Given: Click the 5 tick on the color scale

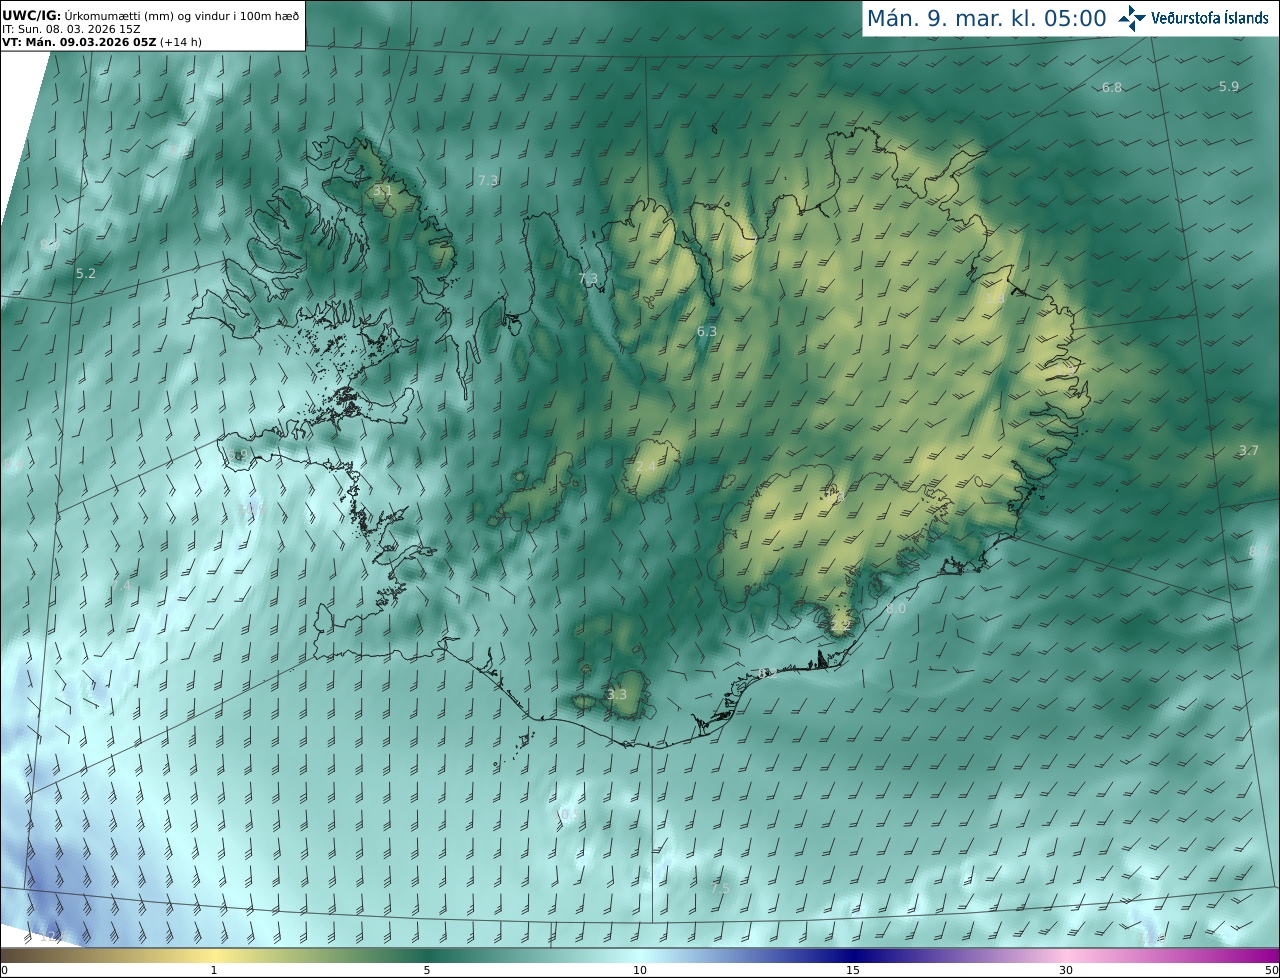Looking at the screenshot, I should (x=427, y=970).
